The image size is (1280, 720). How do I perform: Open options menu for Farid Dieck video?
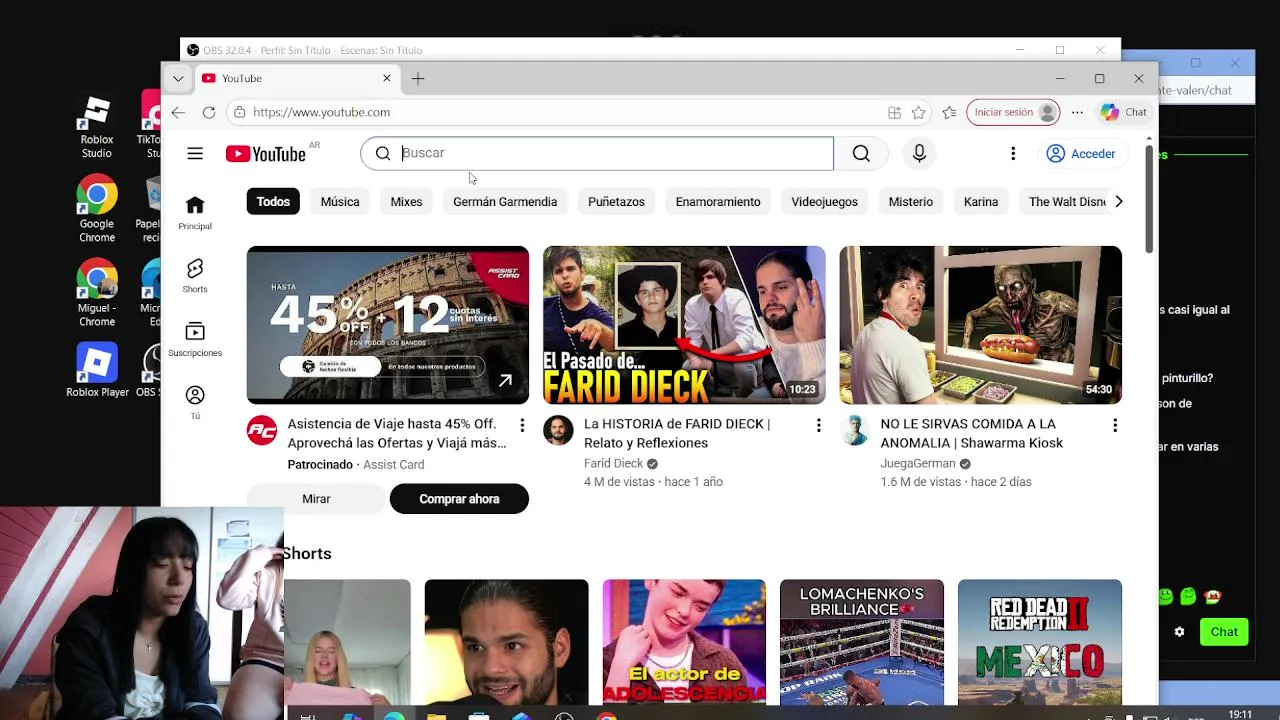[x=818, y=426]
